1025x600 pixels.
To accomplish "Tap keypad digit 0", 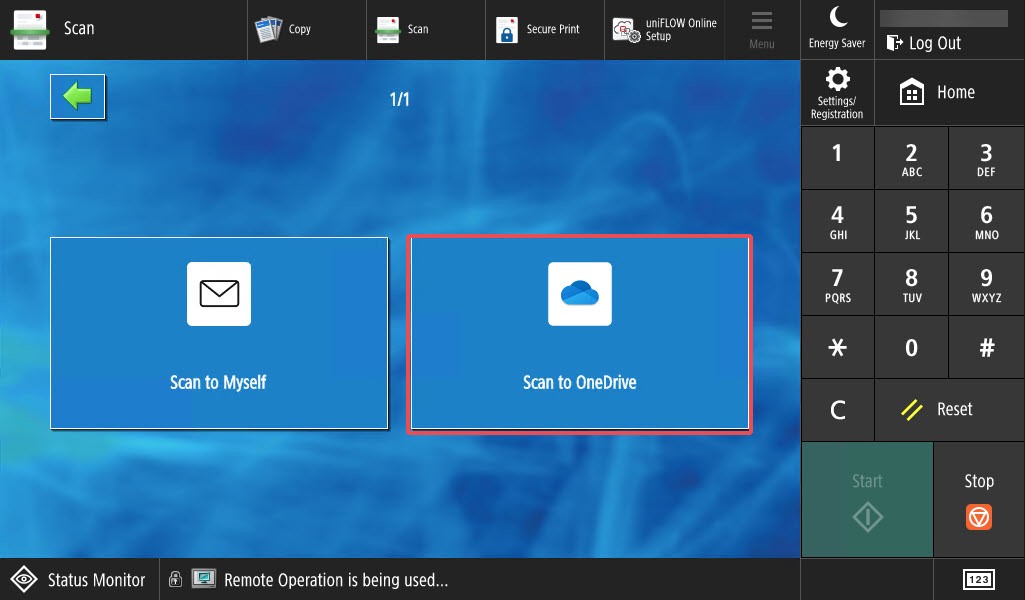I will pos(911,347).
